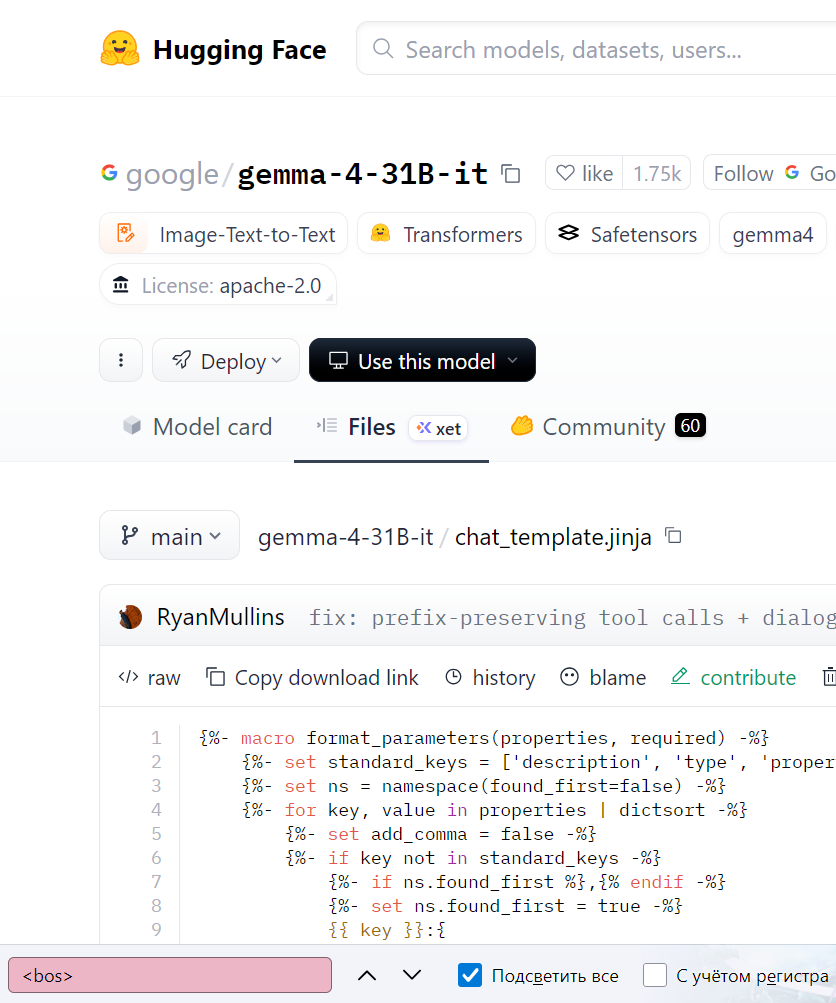Click Copy download link
836x1003 pixels.
(312, 677)
